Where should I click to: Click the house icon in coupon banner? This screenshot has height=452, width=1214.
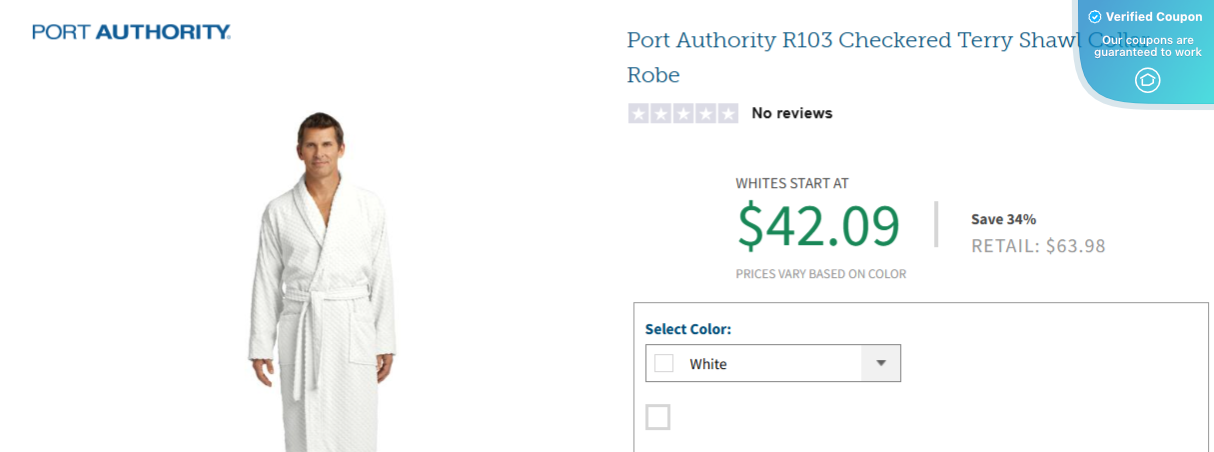pyautogui.click(x=1148, y=80)
